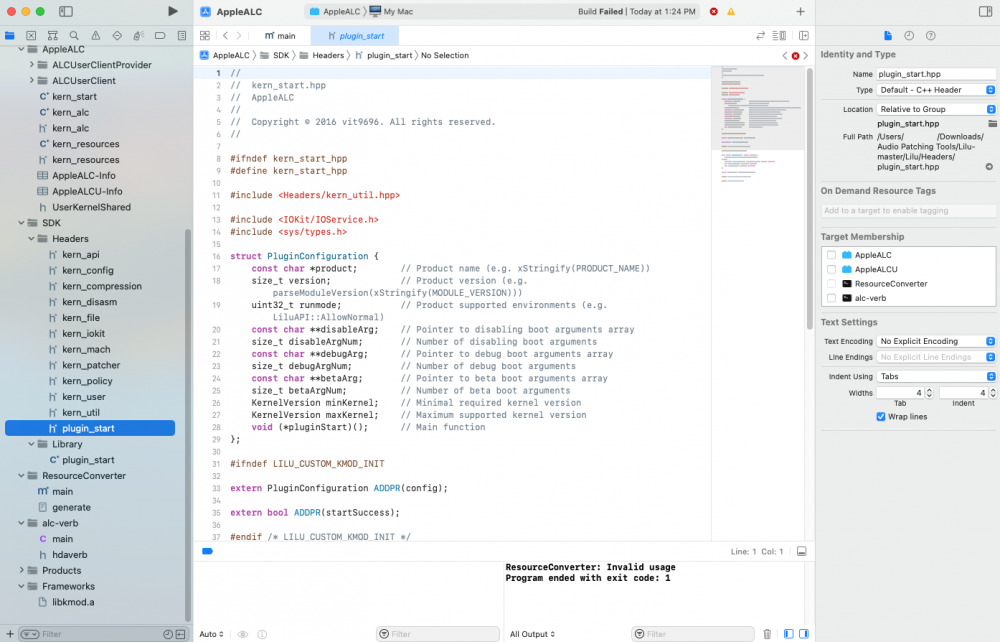The height and width of the screenshot is (642, 1000).
Task: Choose the My Mac run destination
Action: 391,11
